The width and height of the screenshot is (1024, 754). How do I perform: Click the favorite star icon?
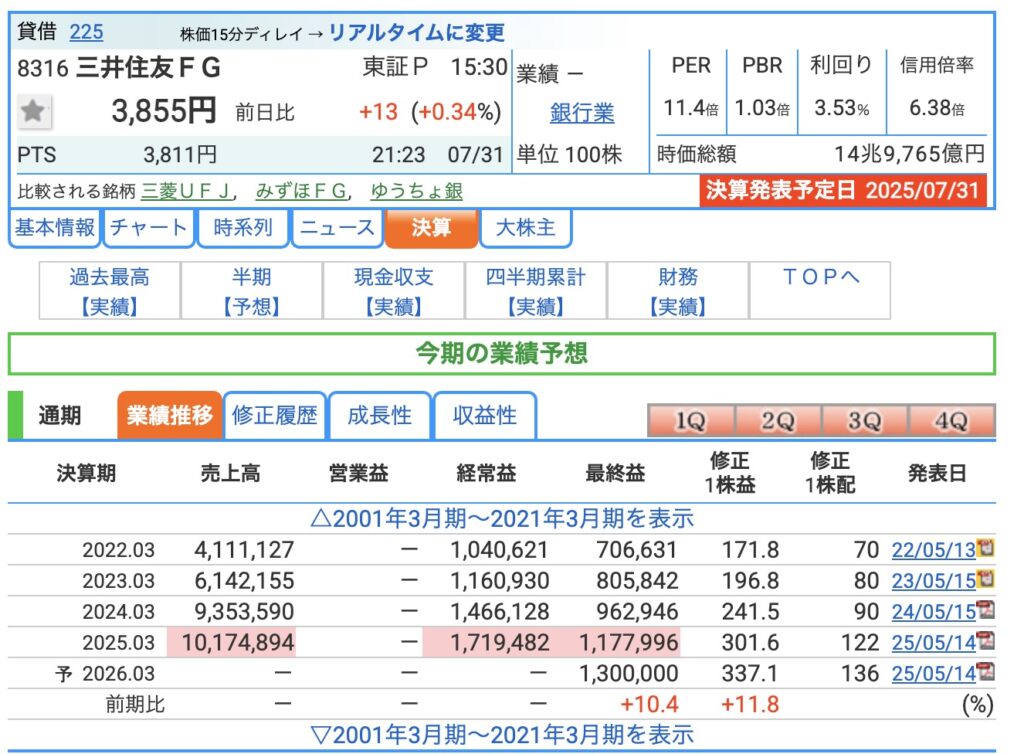pyautogui.click(x=34, y=112)
